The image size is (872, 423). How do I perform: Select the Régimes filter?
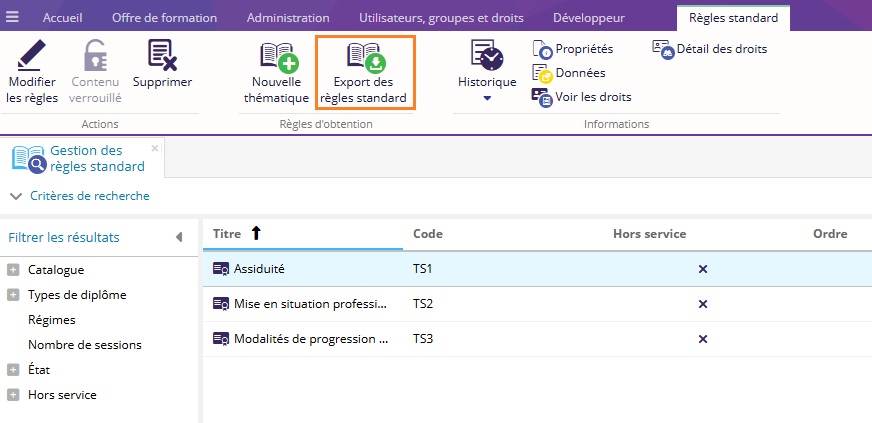[52, 320]
